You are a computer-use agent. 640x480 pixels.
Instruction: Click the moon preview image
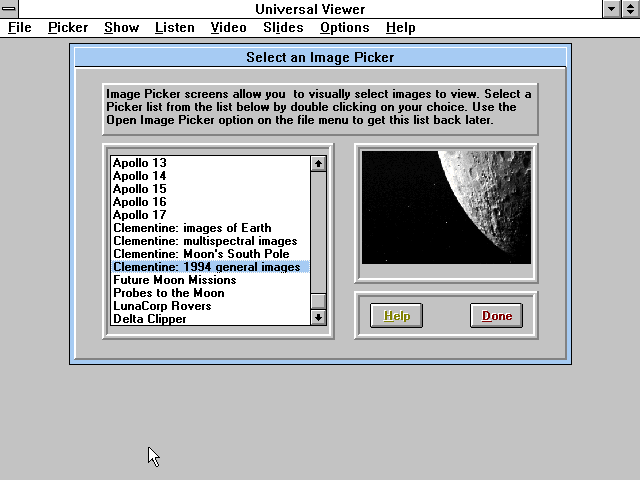coord(446,207)
